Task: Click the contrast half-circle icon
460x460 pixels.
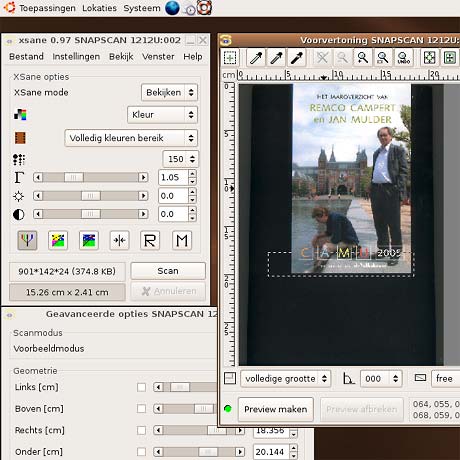Action: pos(19,214)
